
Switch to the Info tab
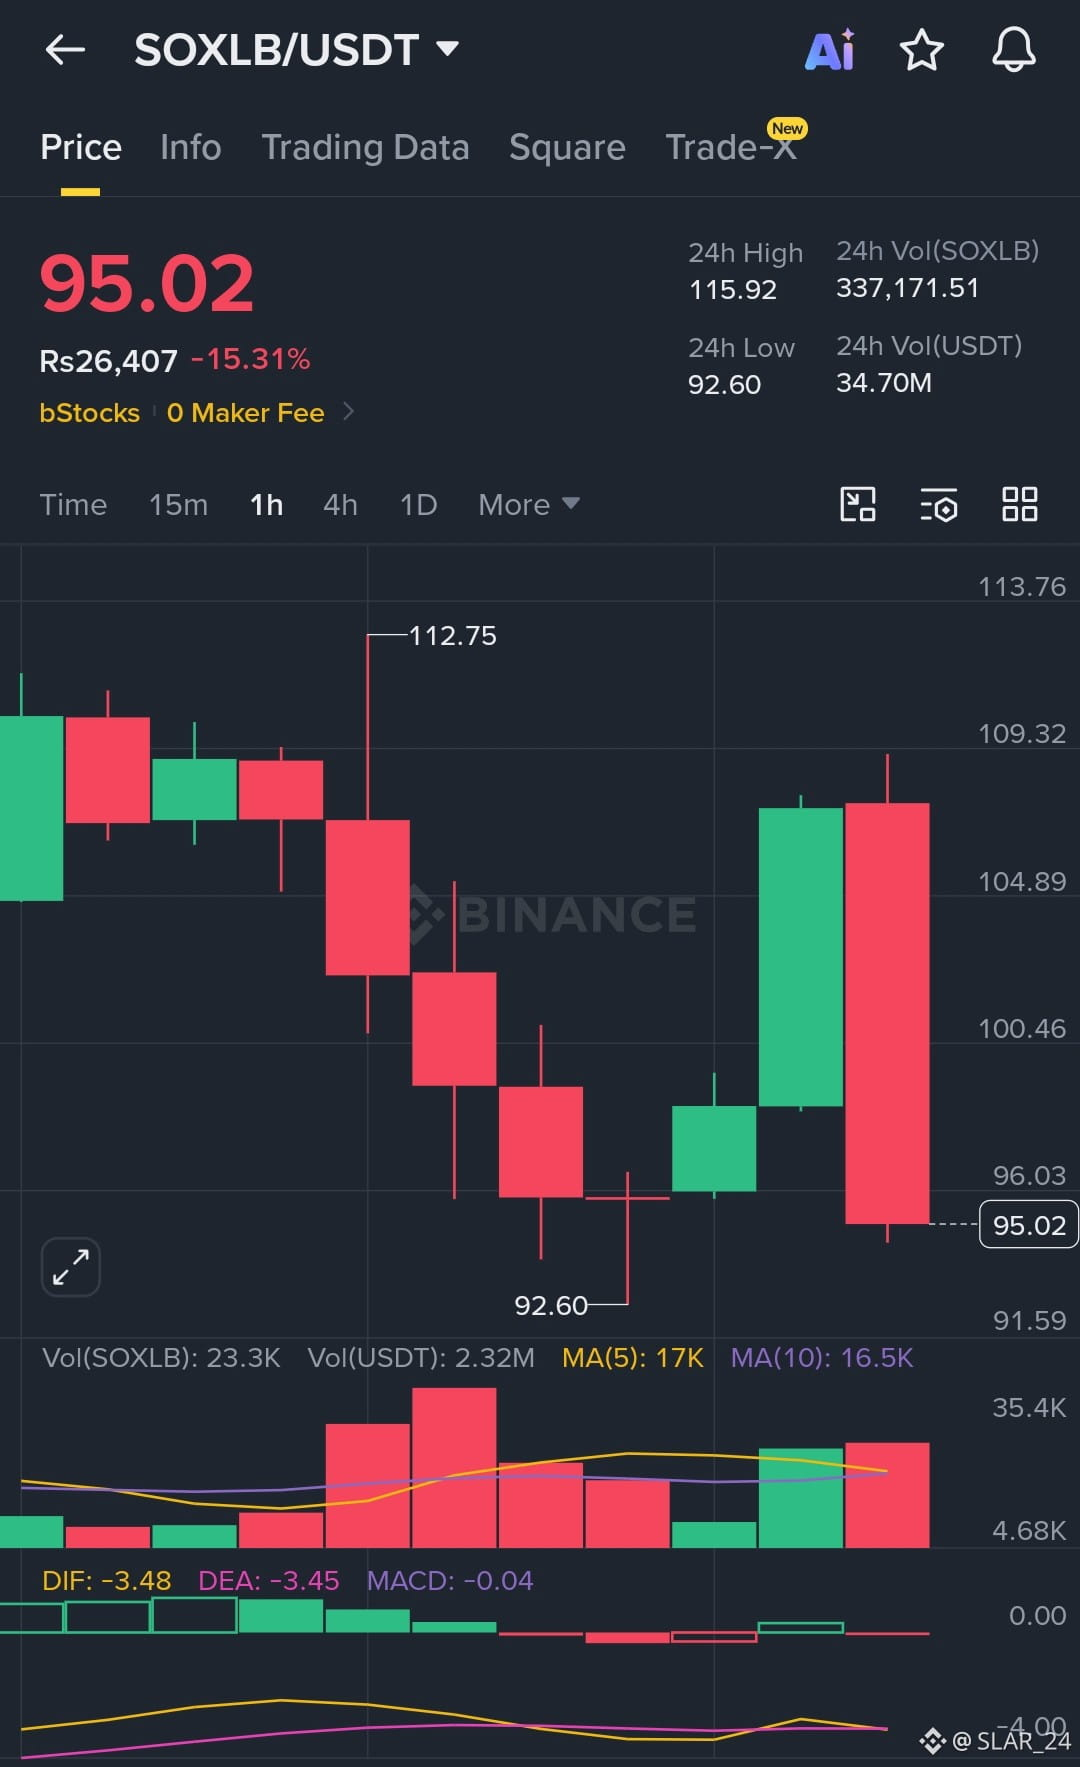pos(190,148)
